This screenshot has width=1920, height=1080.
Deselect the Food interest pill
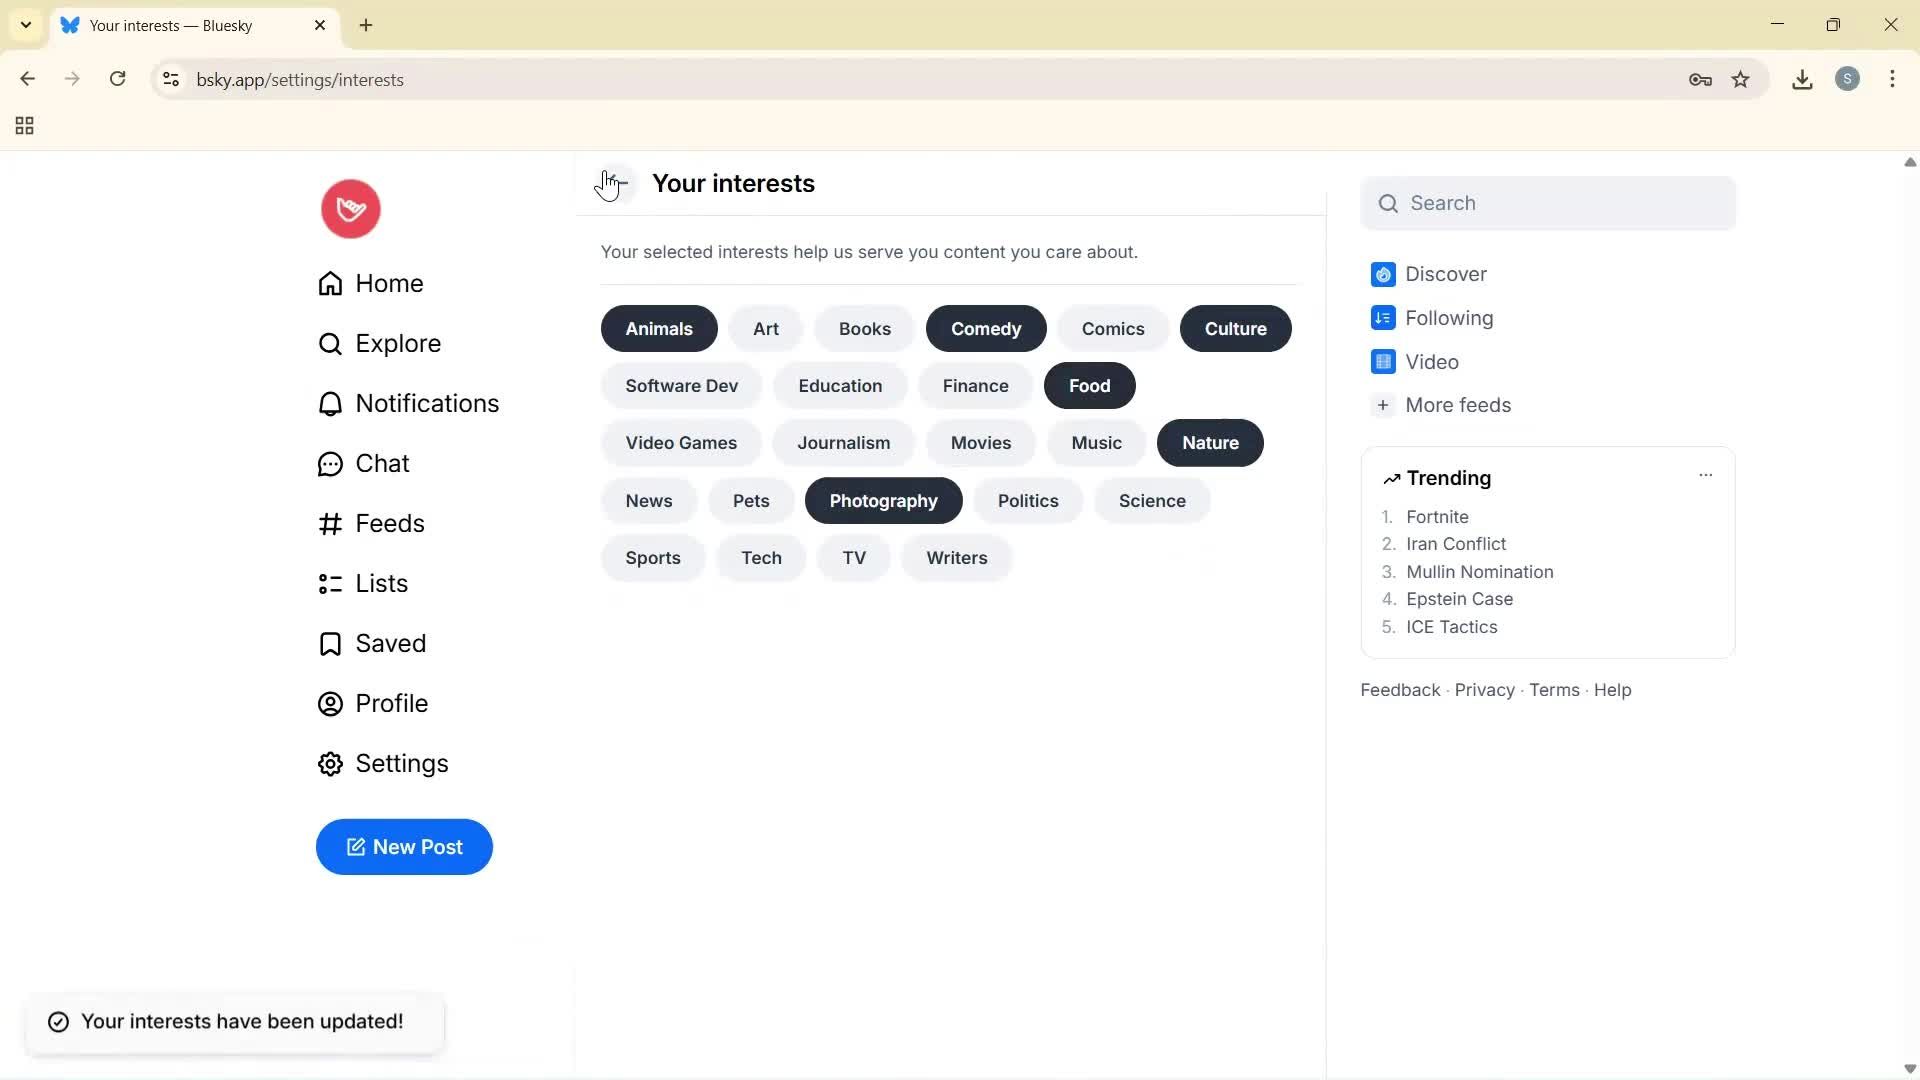pos(1089,385)
